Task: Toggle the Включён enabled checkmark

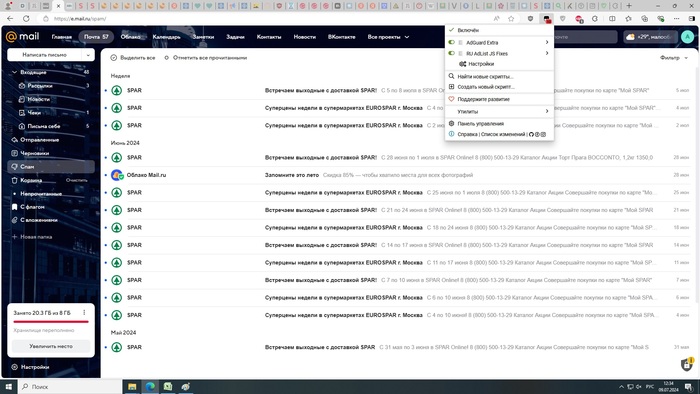Action: pyautogui.click(x=451, y=30)
